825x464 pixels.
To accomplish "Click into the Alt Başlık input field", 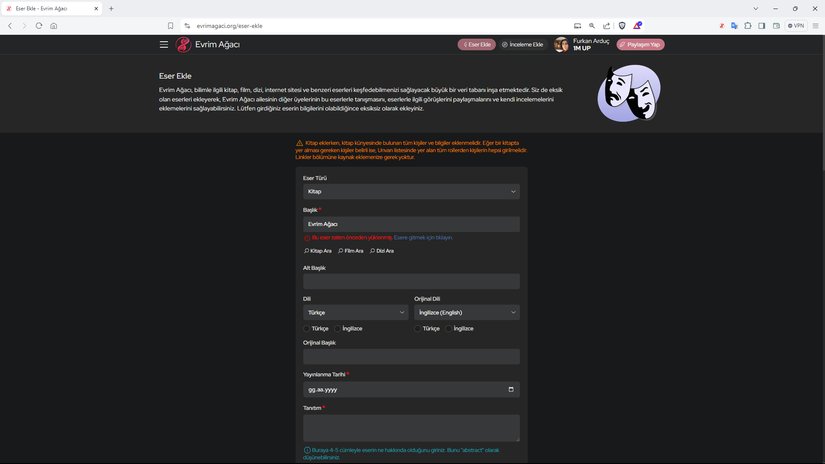I will click(x=411, y=282).
